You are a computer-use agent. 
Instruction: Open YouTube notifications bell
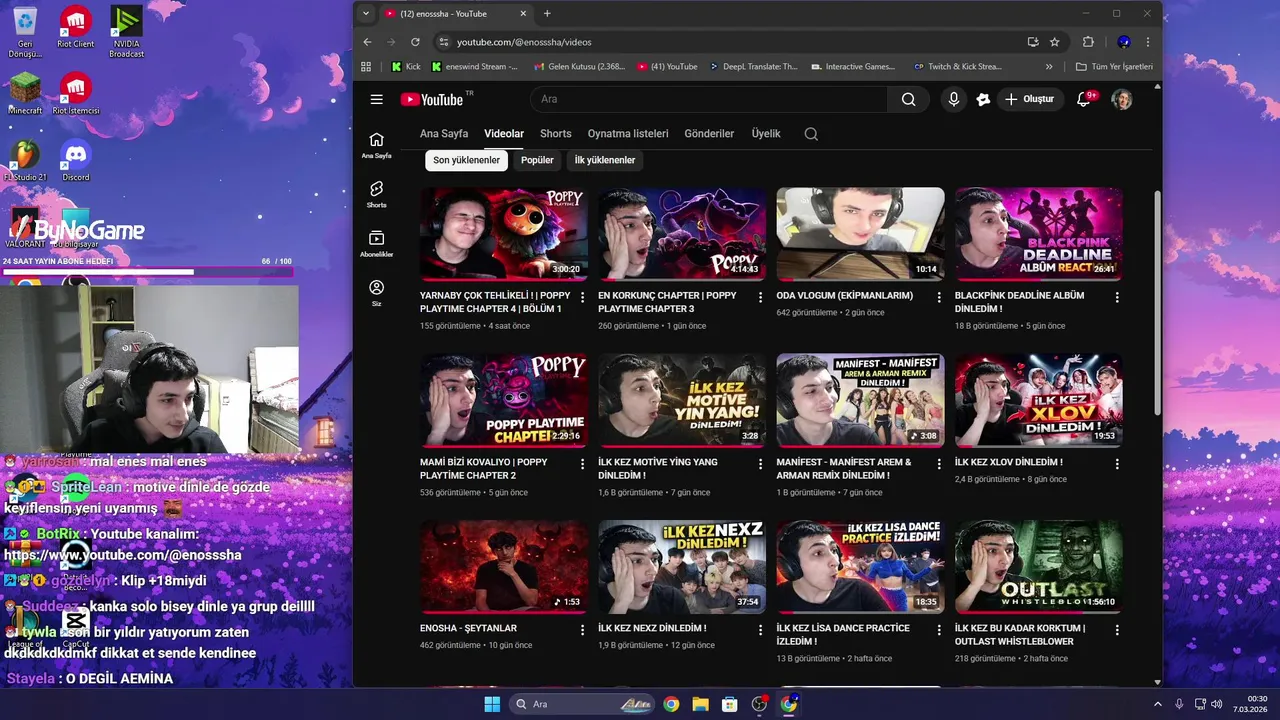pos(1084,99)
